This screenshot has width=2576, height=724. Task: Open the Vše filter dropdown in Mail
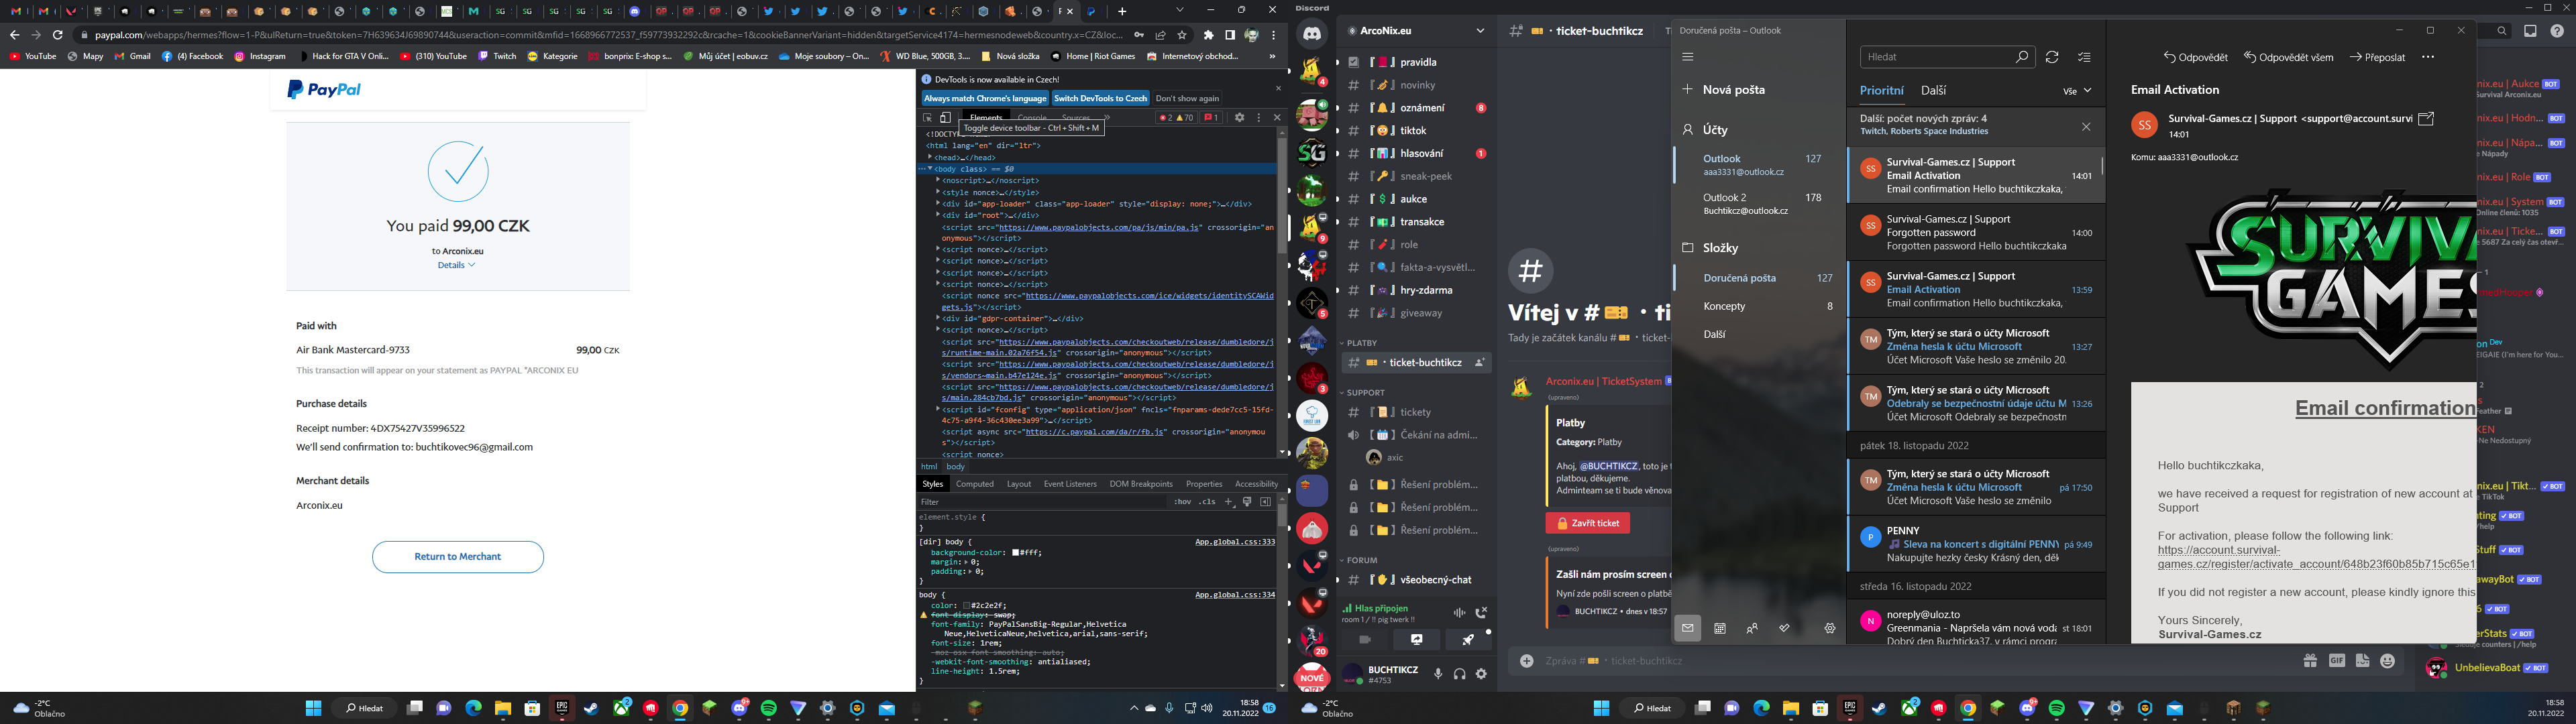click(2077, 91)
